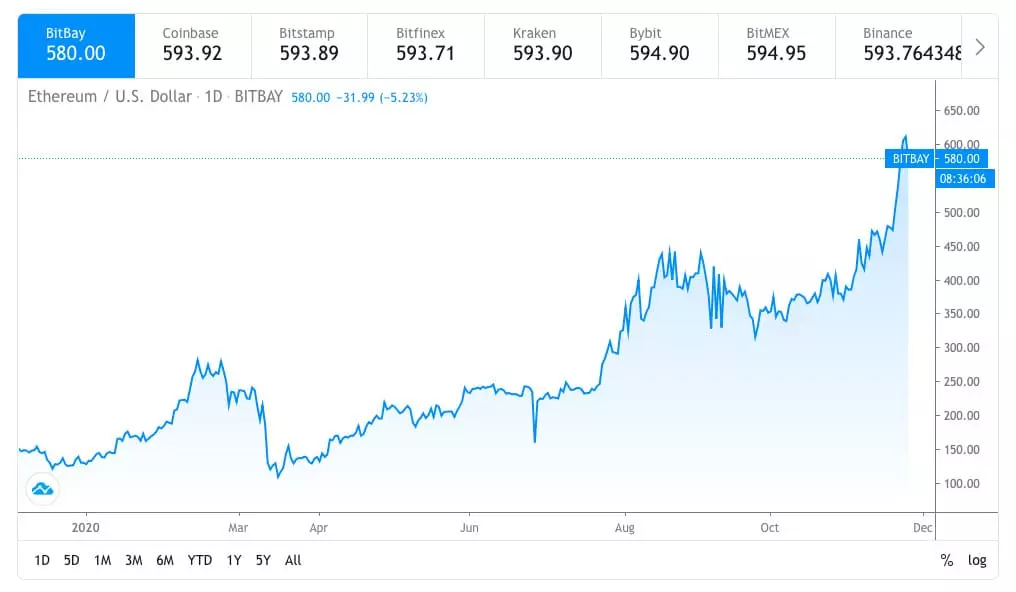Select the Bitfinex exchange tab
The image size is (1016, 592).
[425, 45]
